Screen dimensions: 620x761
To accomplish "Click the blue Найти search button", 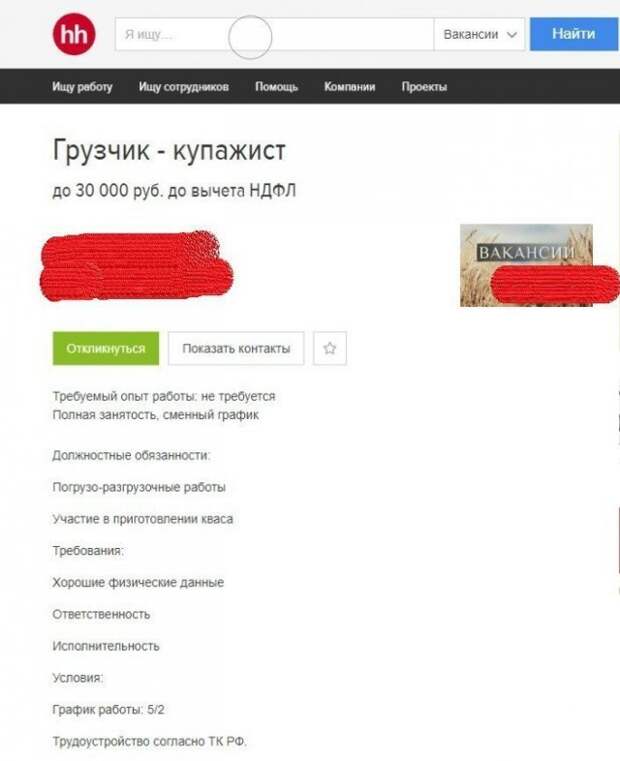I will tap(575, 34).
